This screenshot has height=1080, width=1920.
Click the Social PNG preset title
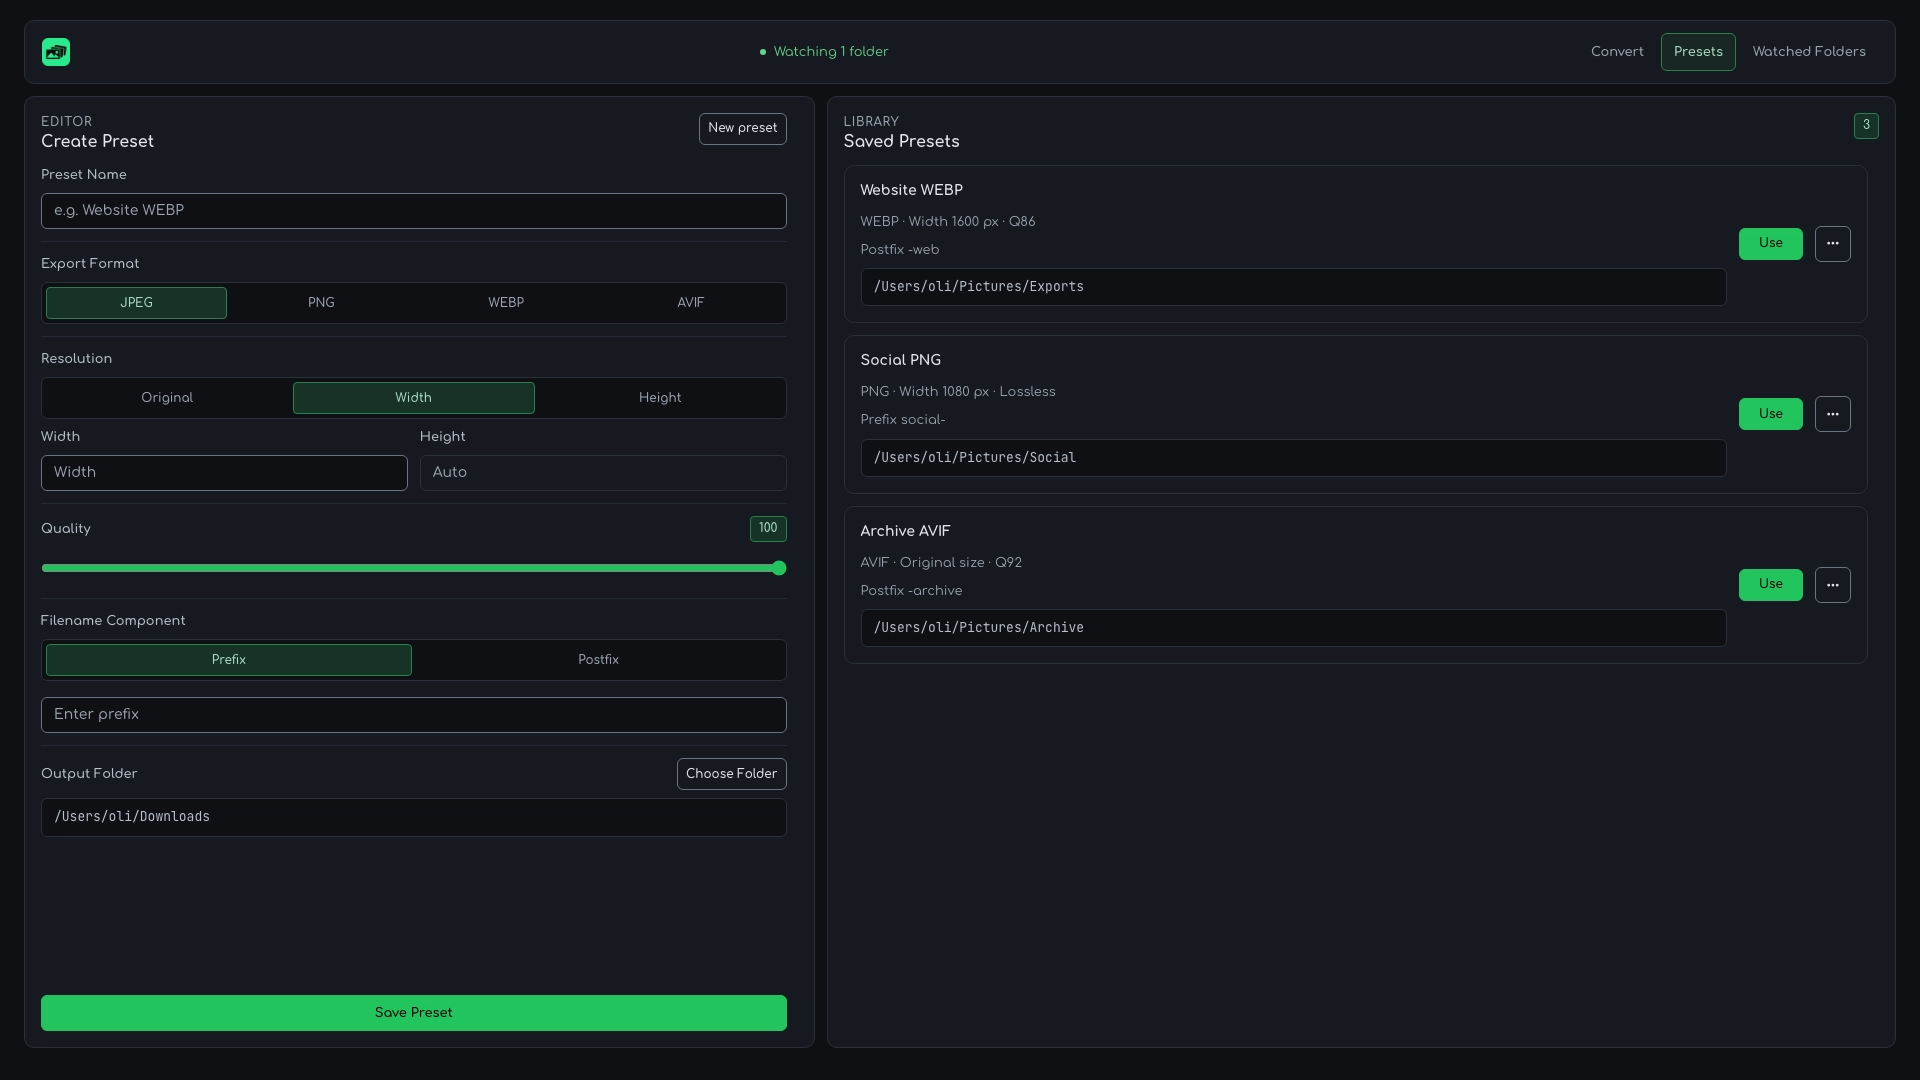[x=901, y=360]
